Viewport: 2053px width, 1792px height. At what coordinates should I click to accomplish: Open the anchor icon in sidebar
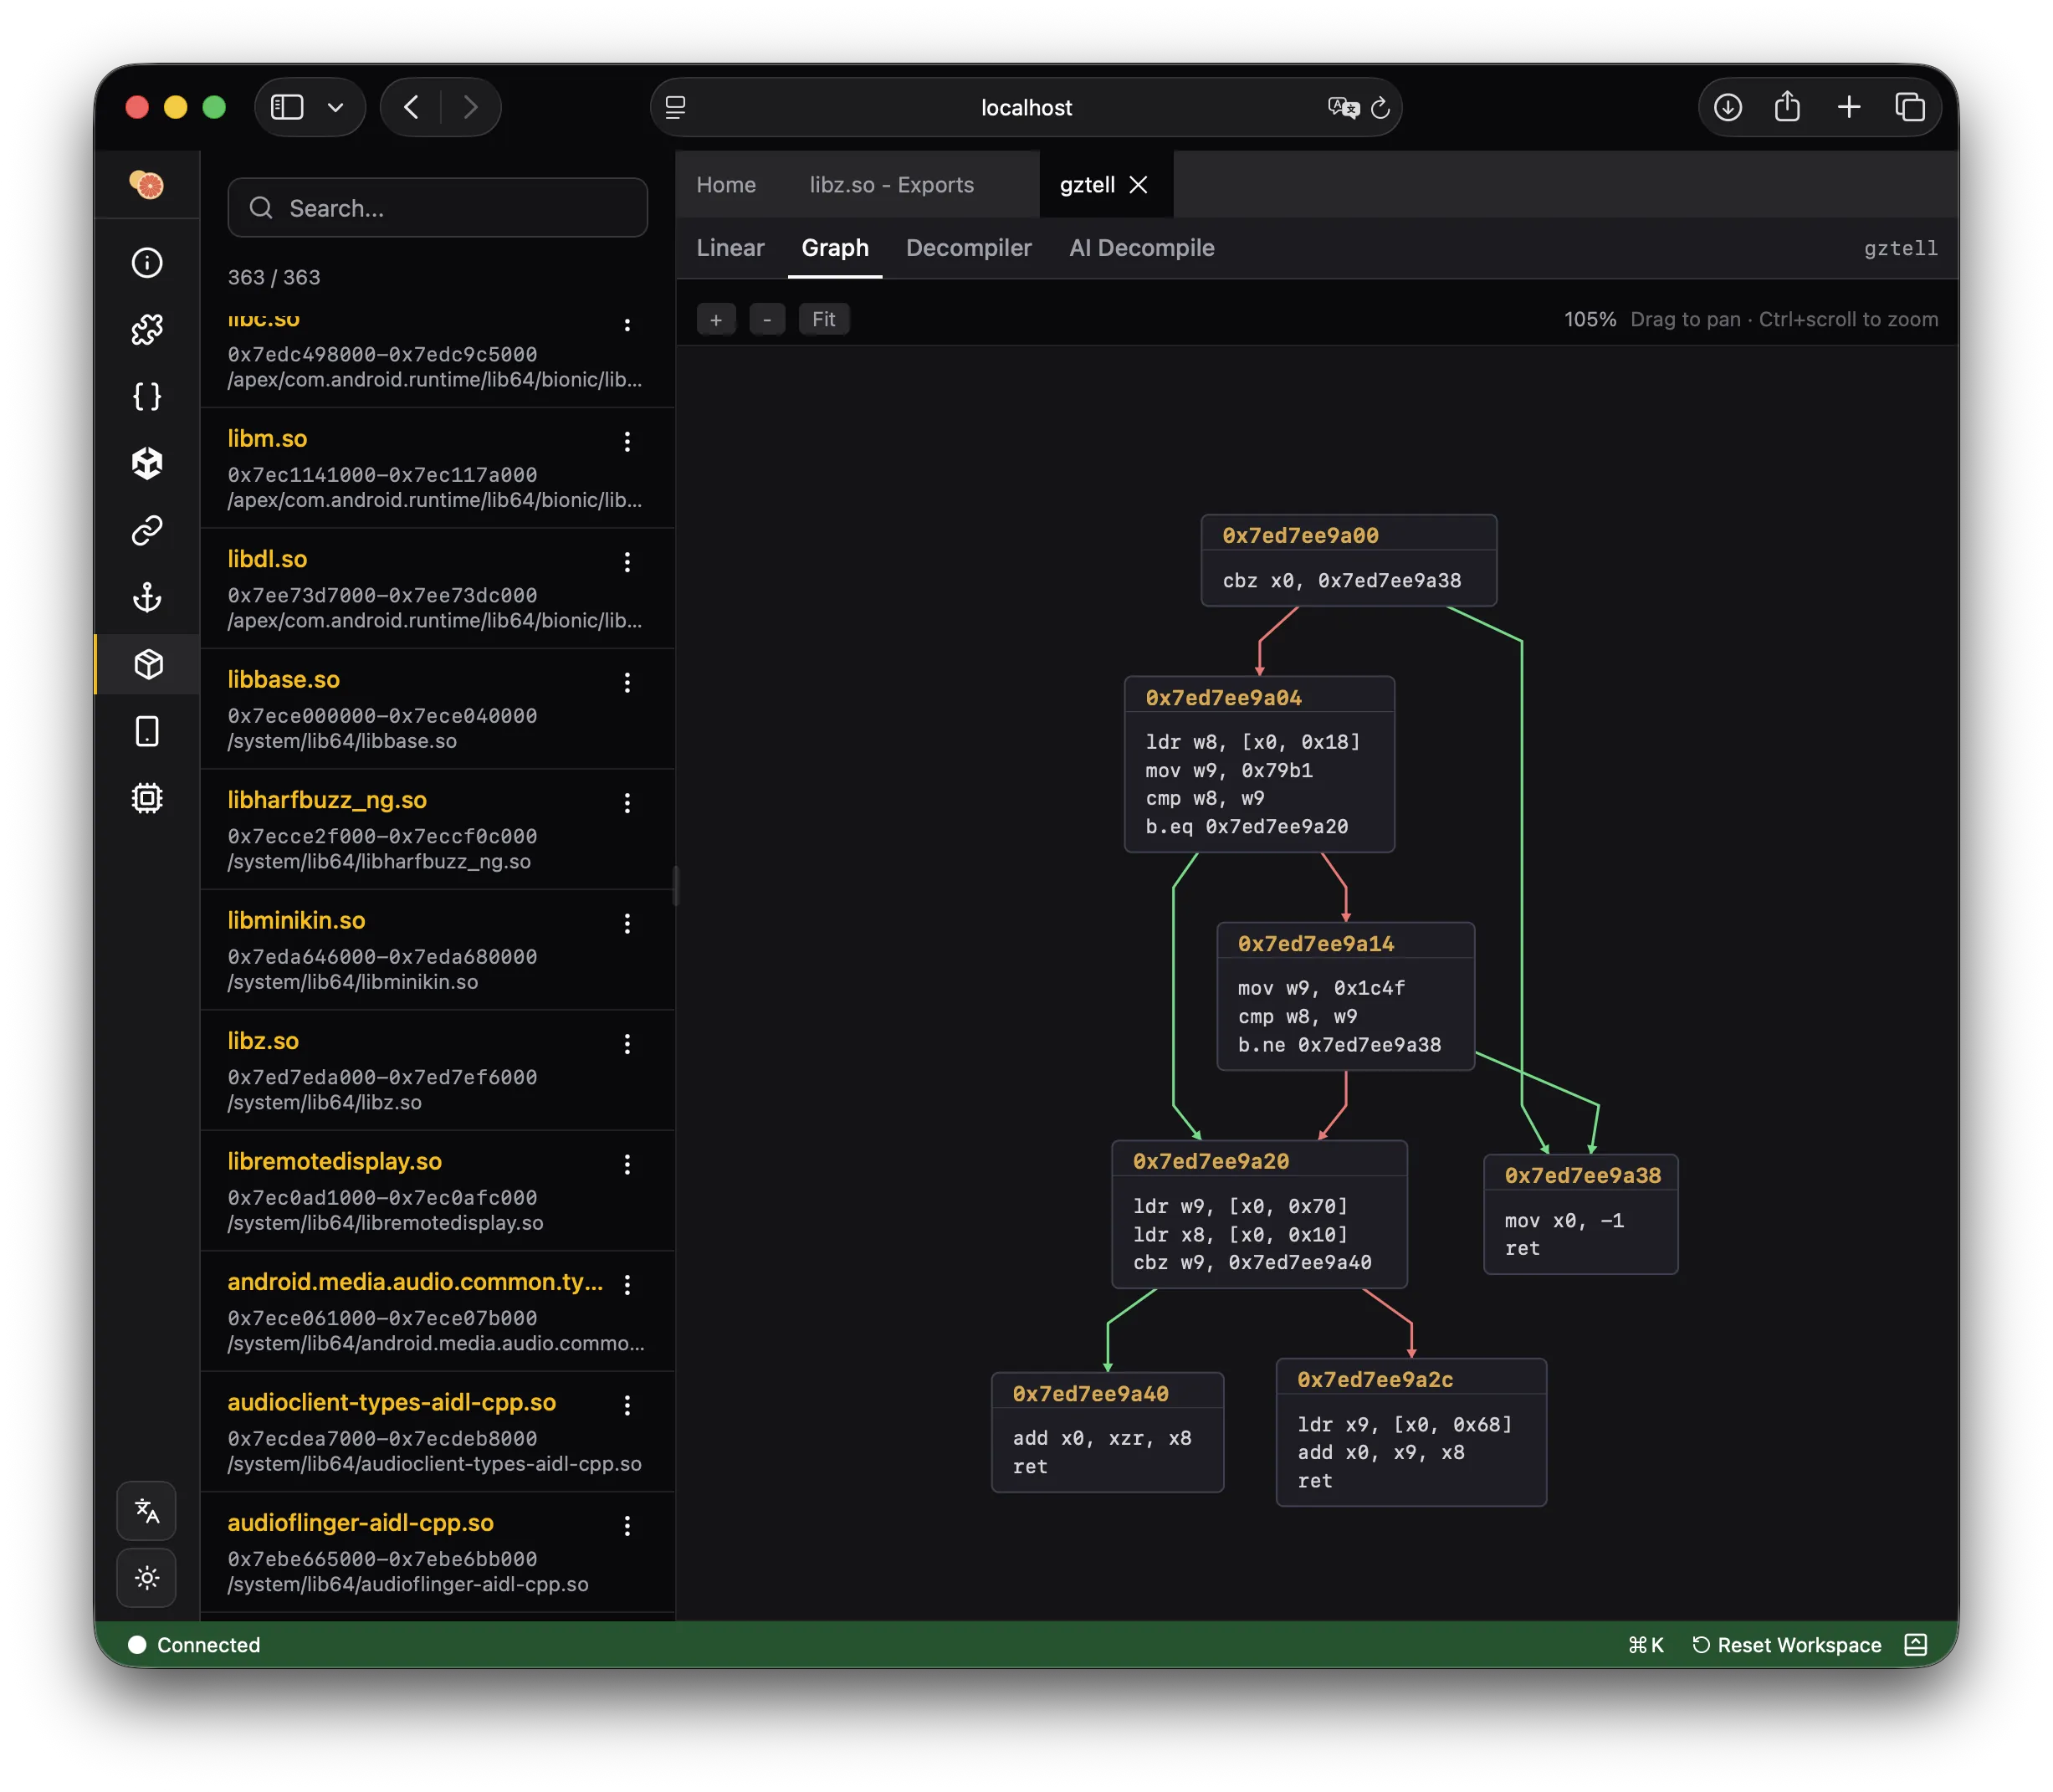pyautogui.click(x=147, y=597)
